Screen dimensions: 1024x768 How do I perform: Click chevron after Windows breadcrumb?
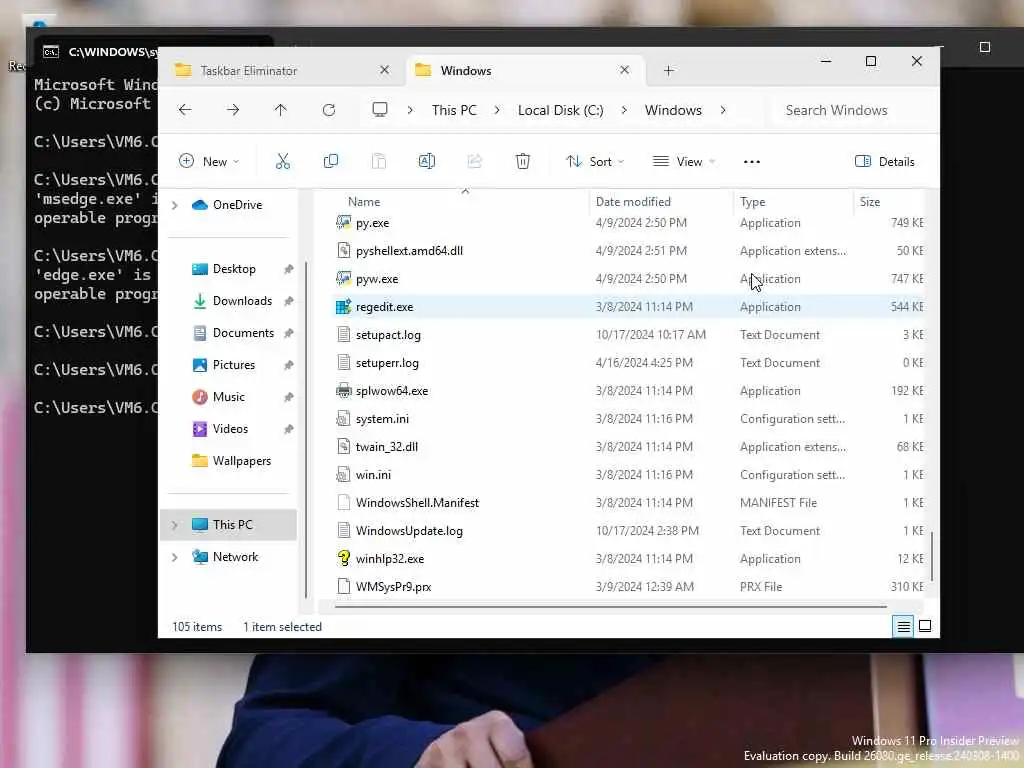[x=723, y=110]
